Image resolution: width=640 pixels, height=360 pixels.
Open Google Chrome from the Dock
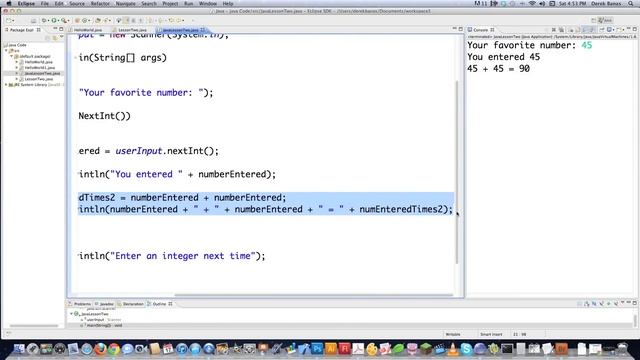pyautogui.click(x=114, y=349)
